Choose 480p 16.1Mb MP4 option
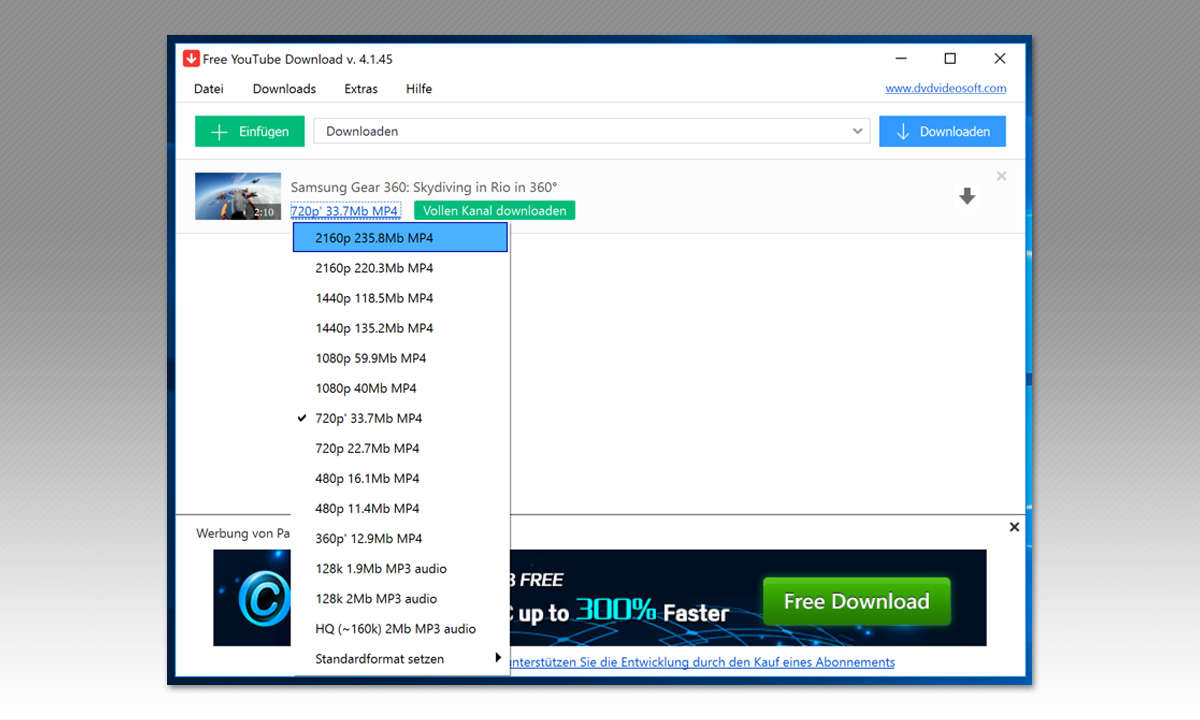The width and height of the screenshot is (1200, 720). pyautogui.click(x=401, y=478)
